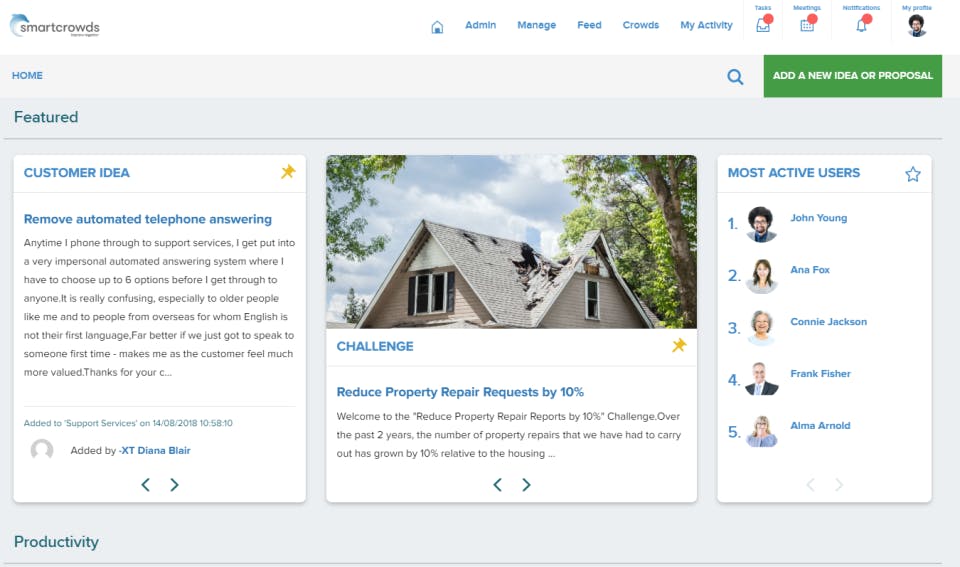Open Frank Fisher's profile
The image size is (960, 567).
pos(820,374)
